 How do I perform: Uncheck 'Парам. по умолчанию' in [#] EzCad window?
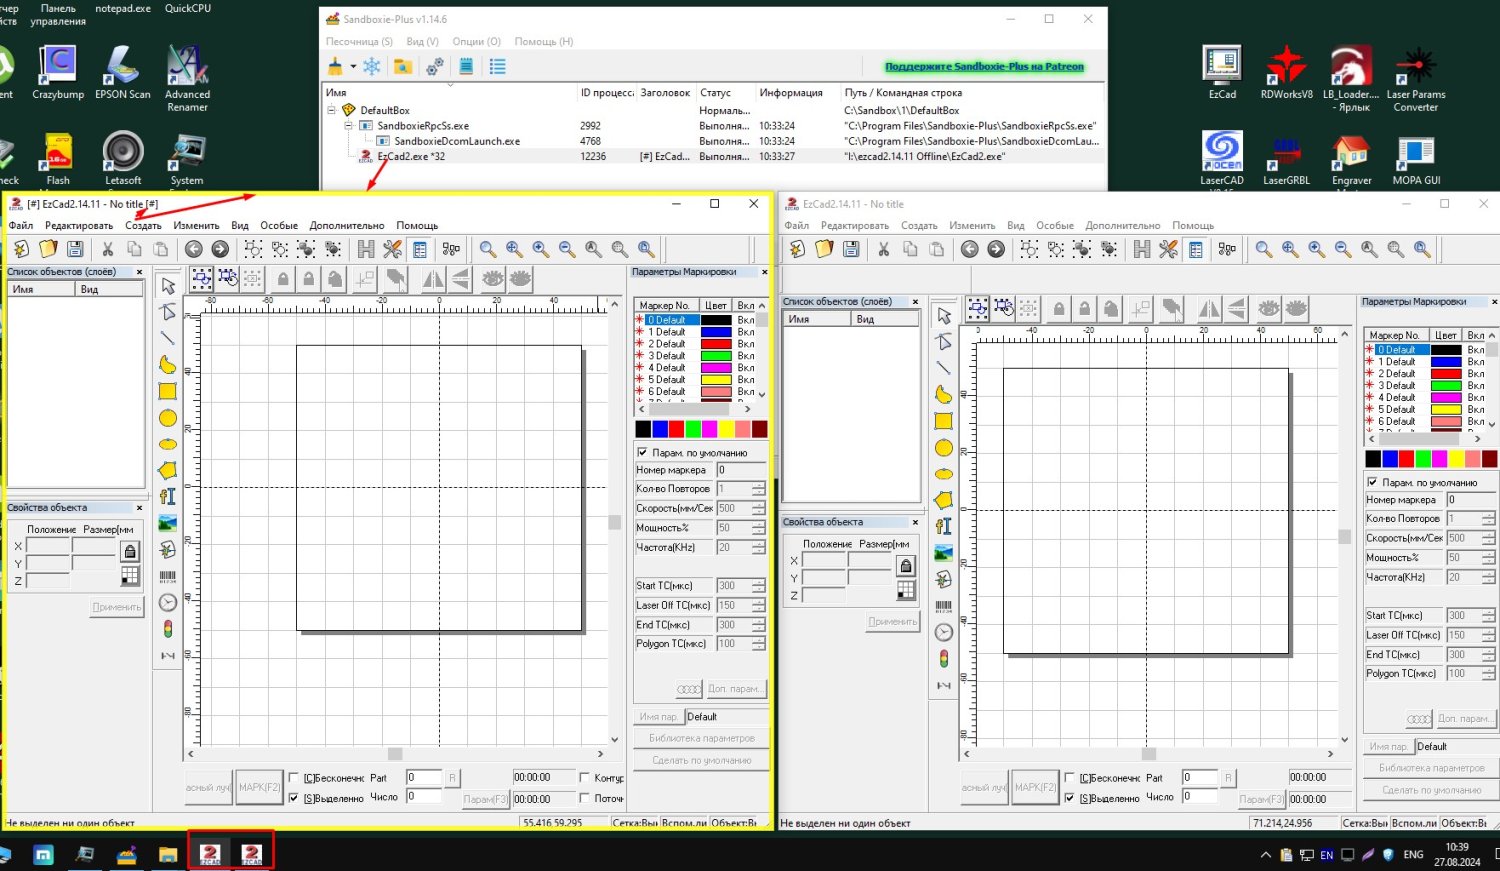642,452
